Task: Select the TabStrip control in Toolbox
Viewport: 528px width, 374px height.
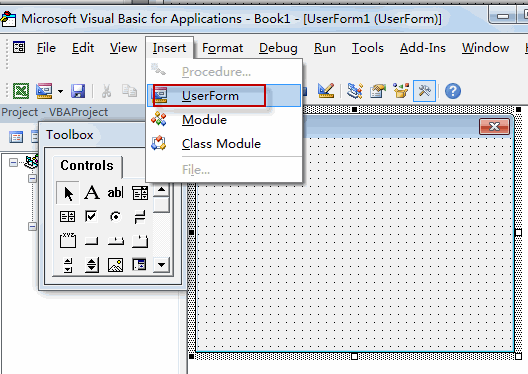Action: point(116,241)
